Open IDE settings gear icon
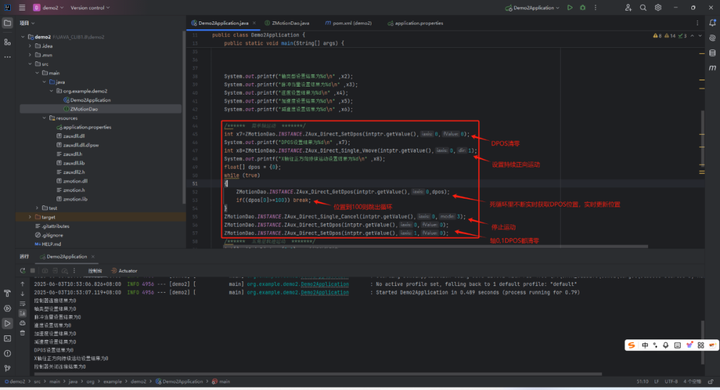The image size is (720, 390). (658, 8)
